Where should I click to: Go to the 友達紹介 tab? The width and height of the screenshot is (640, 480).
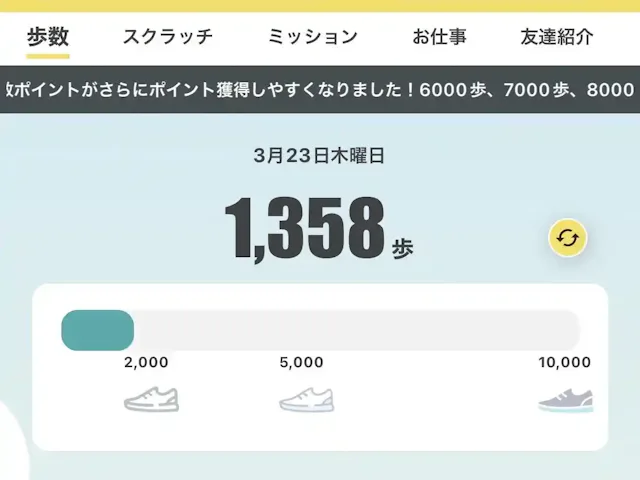(556, 37)
